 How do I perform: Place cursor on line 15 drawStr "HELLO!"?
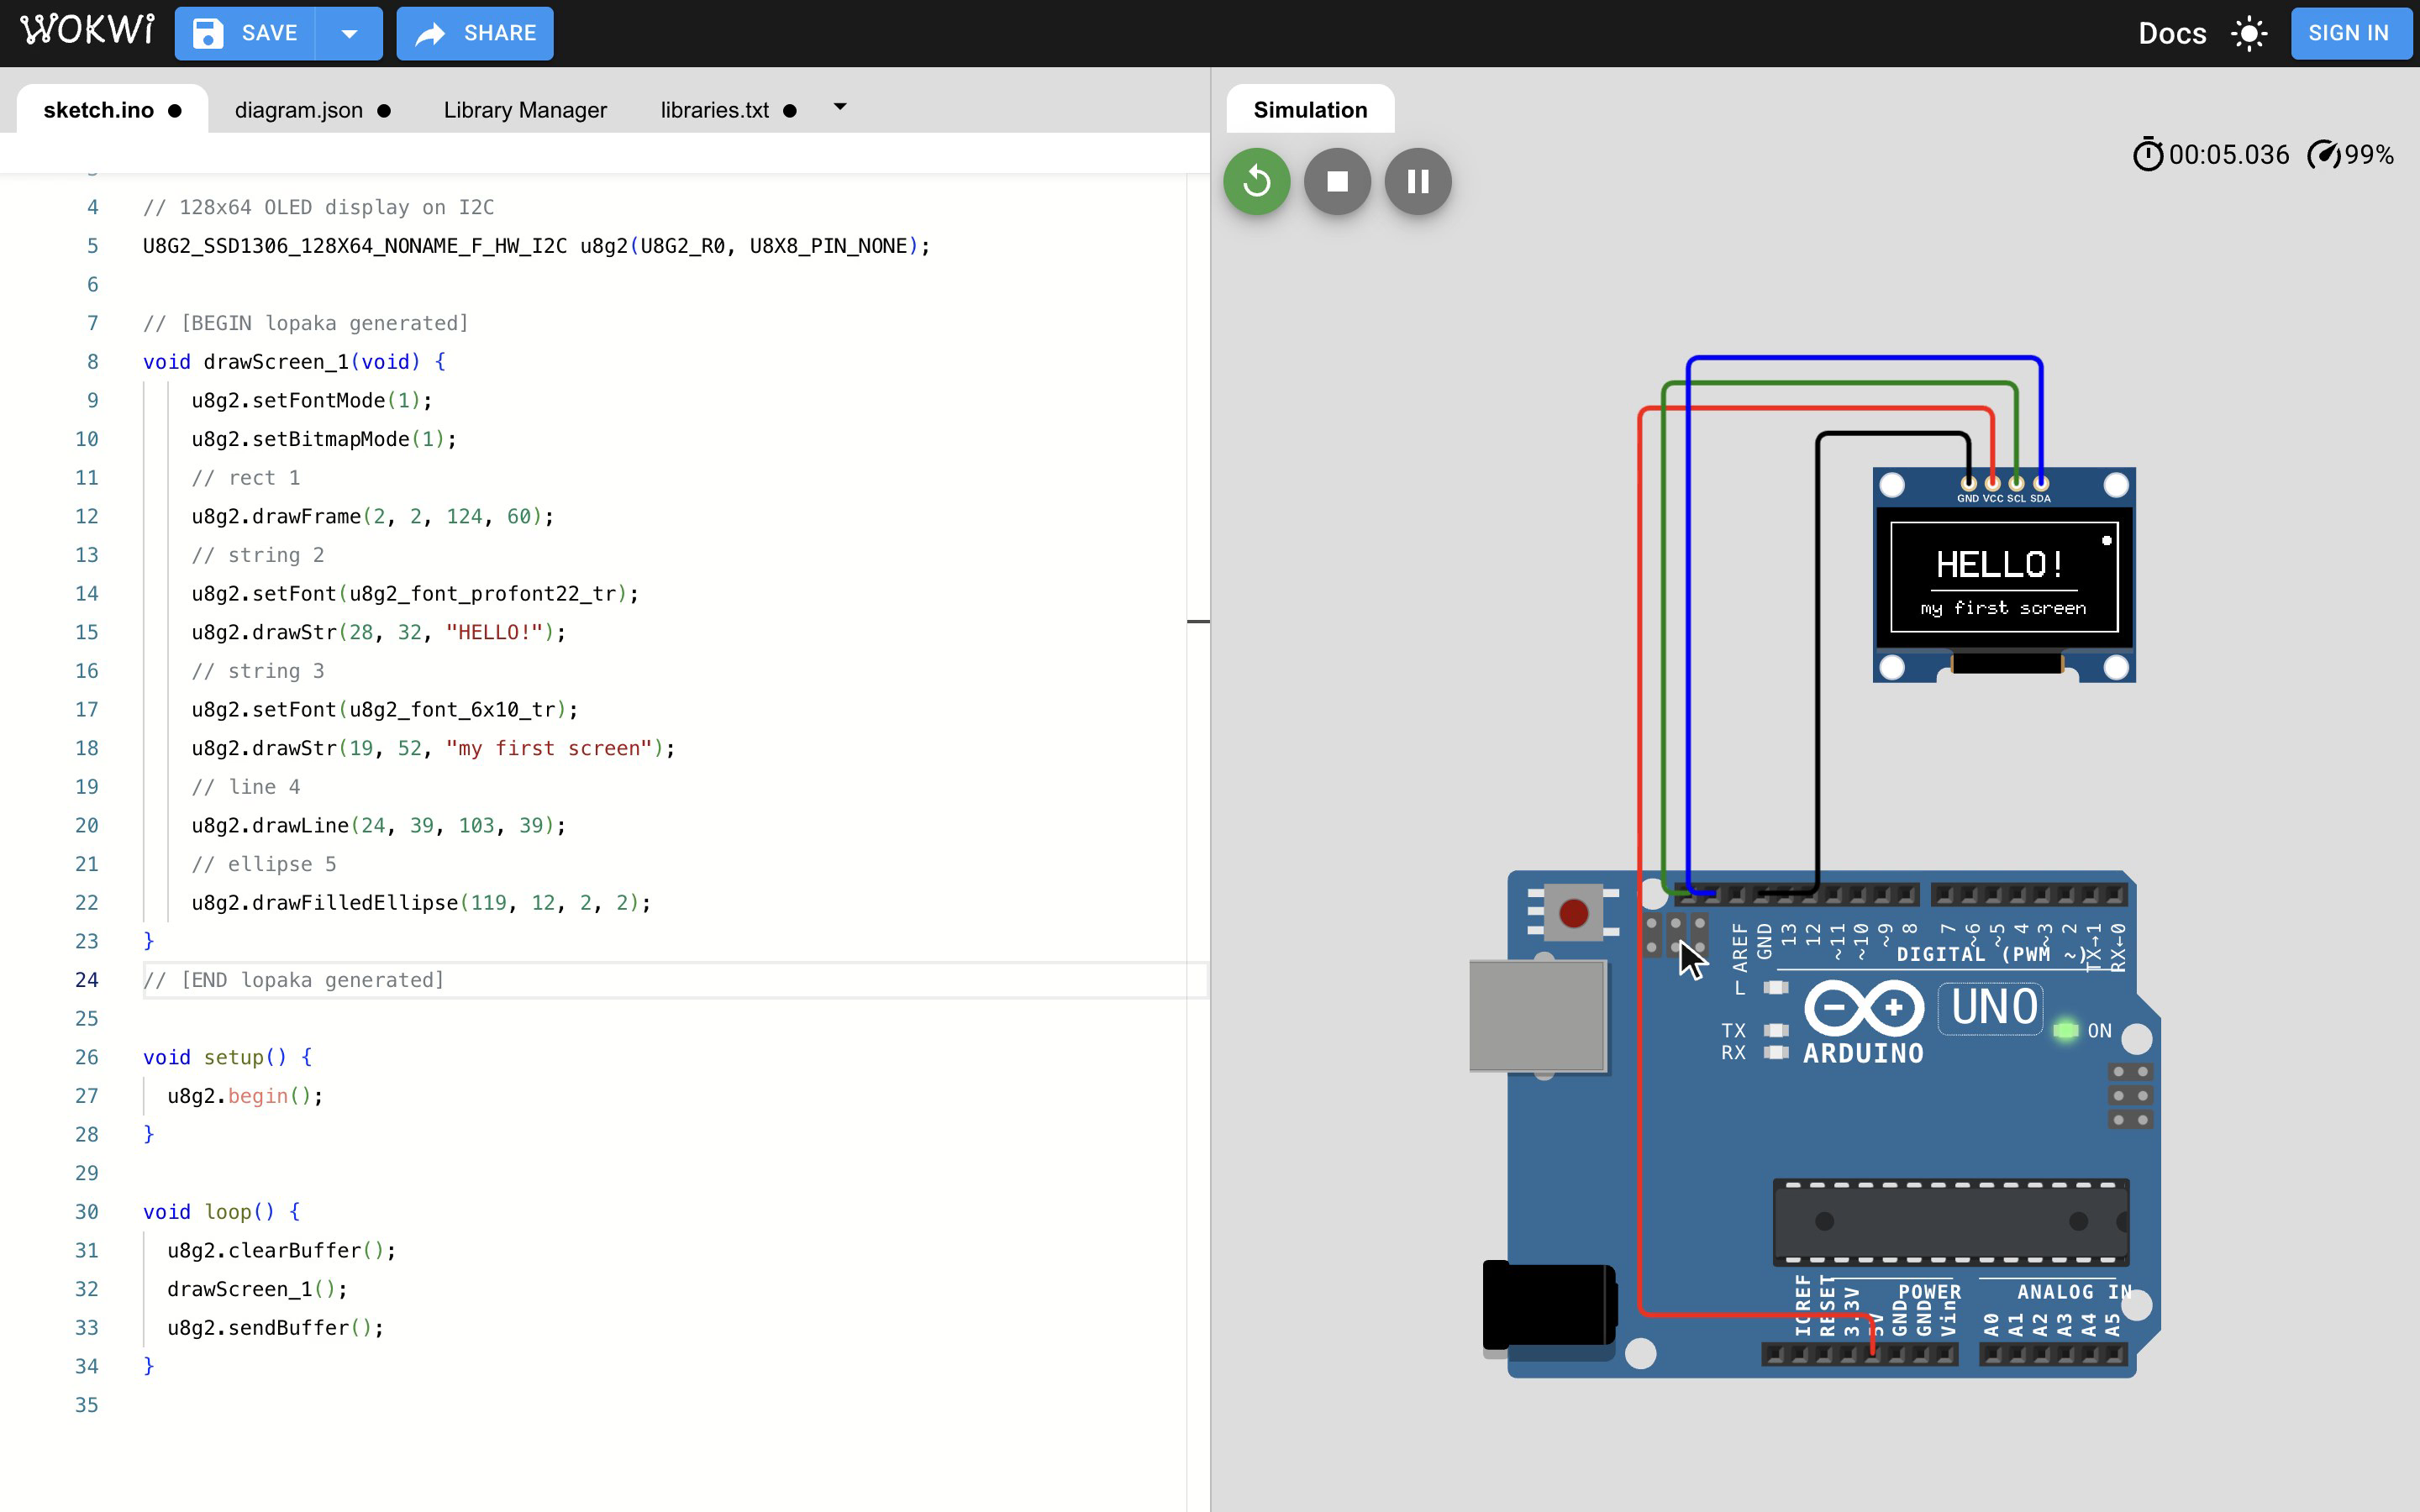(x=378, y=632)
